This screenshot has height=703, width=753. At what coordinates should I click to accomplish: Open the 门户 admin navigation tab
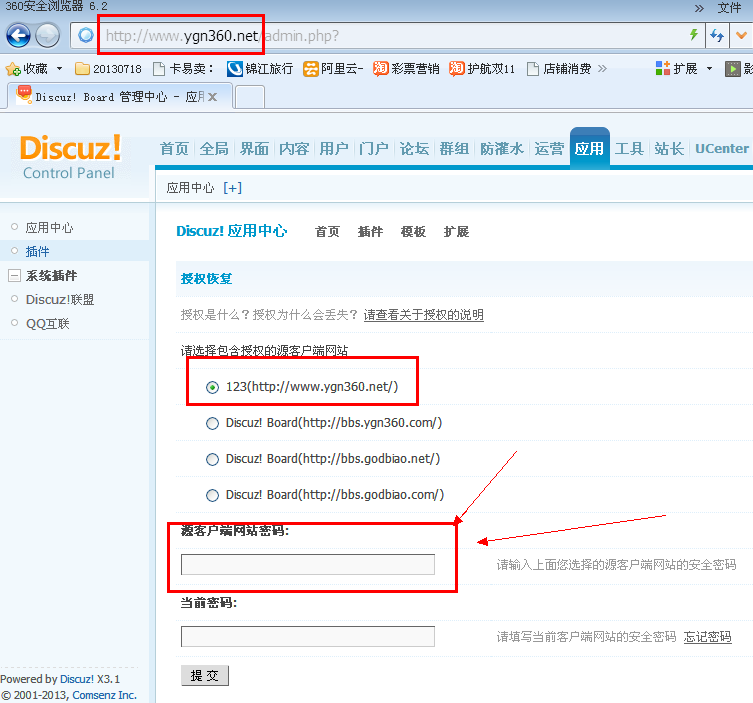(x=374, y=149)
